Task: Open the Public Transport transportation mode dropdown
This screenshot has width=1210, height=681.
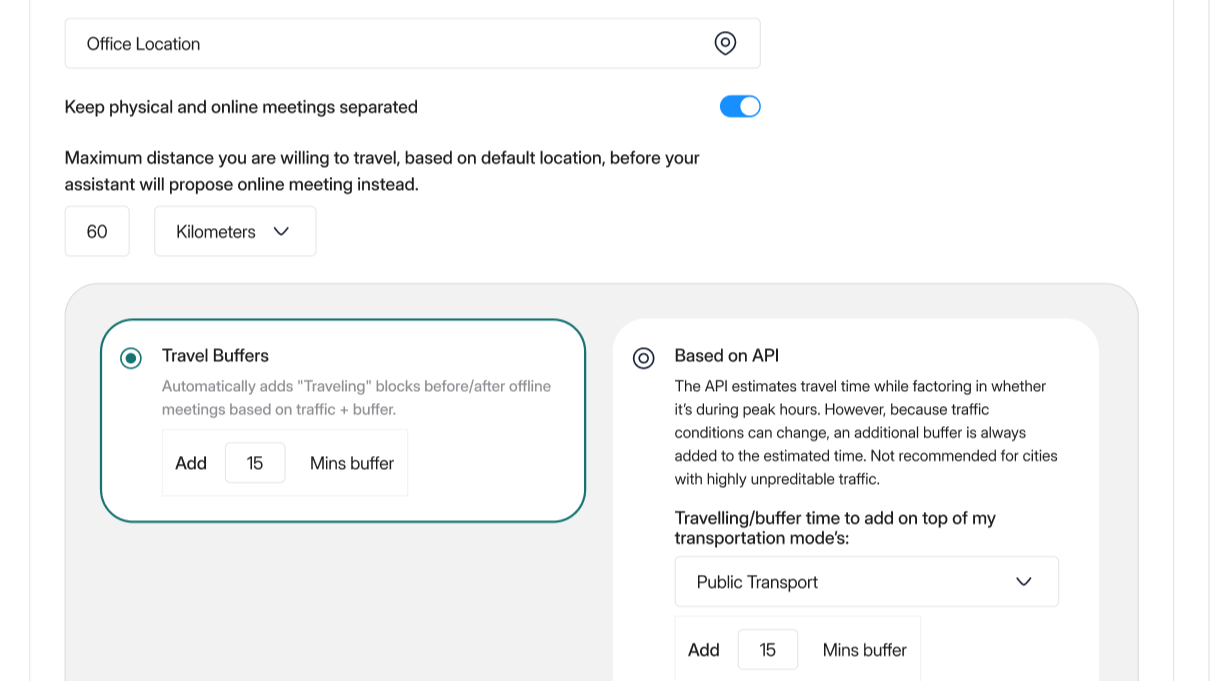Action: (x=866, y=581)
